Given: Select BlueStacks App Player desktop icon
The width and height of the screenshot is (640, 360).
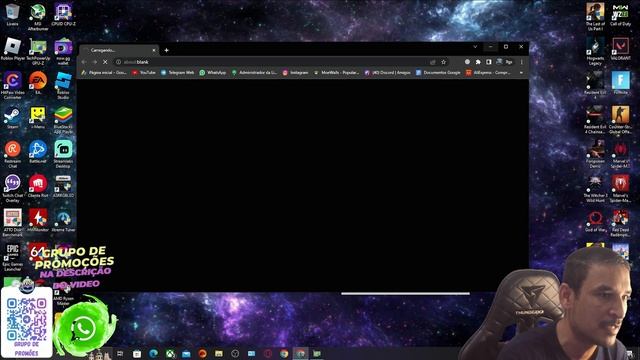Looking at the screenshot, I should pos(63,120).
